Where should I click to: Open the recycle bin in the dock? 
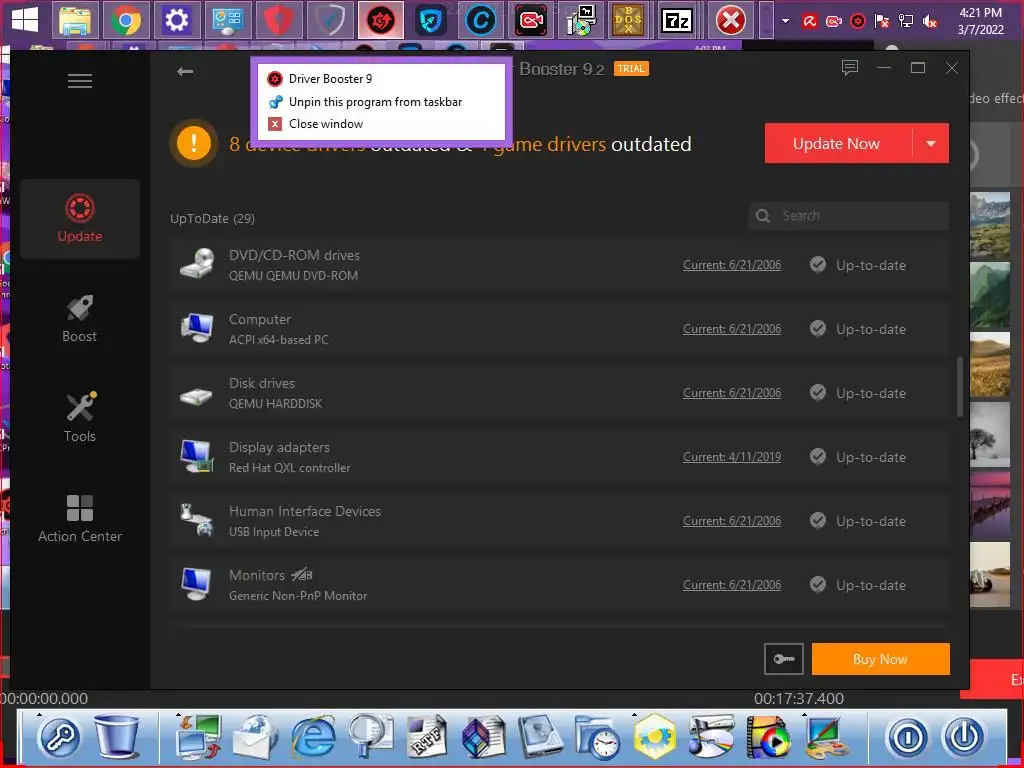118,737
